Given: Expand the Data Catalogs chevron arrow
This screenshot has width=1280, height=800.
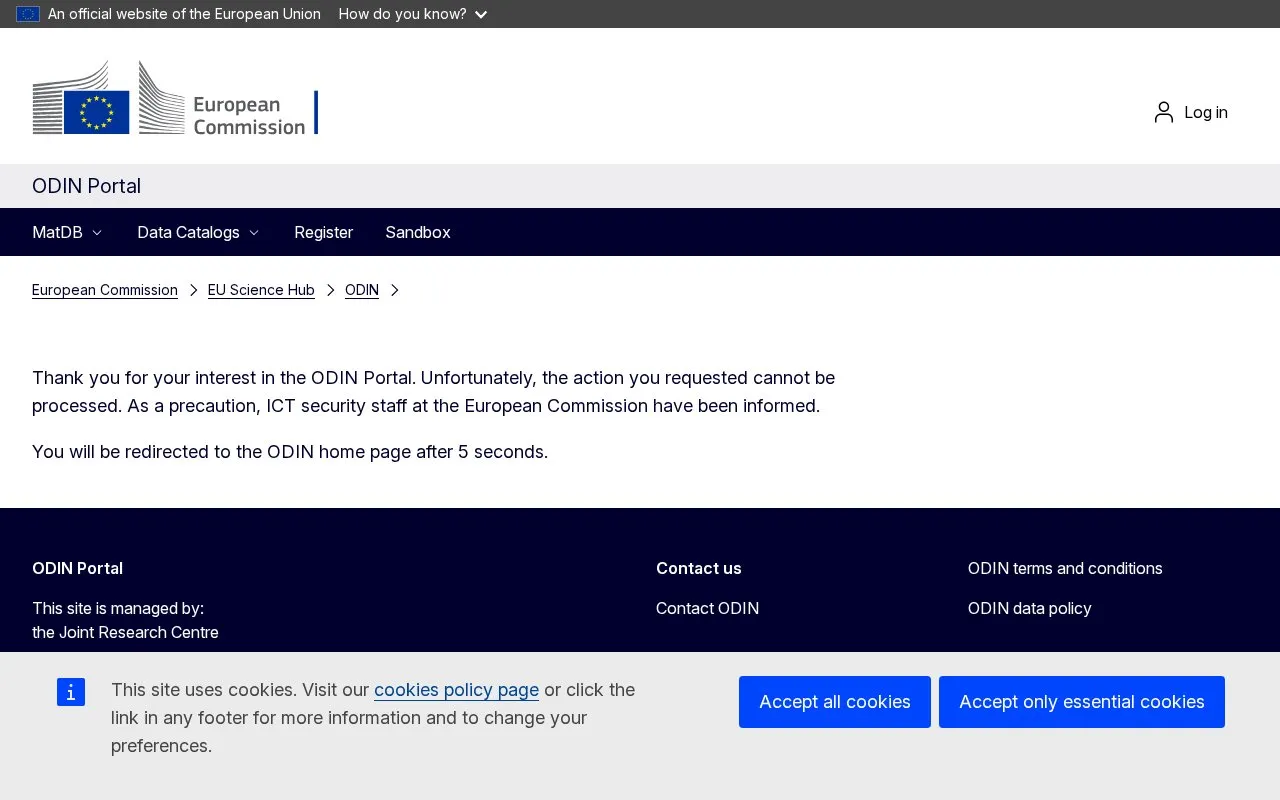Looking at the screenshot, I should click(254, 232).
